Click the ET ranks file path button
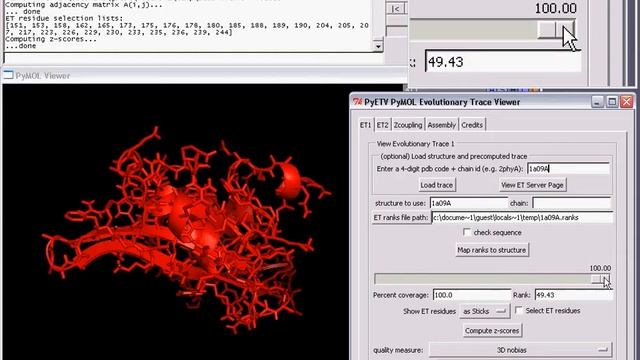The height and width of the screenshot is (360, 640). click(400, 218)
